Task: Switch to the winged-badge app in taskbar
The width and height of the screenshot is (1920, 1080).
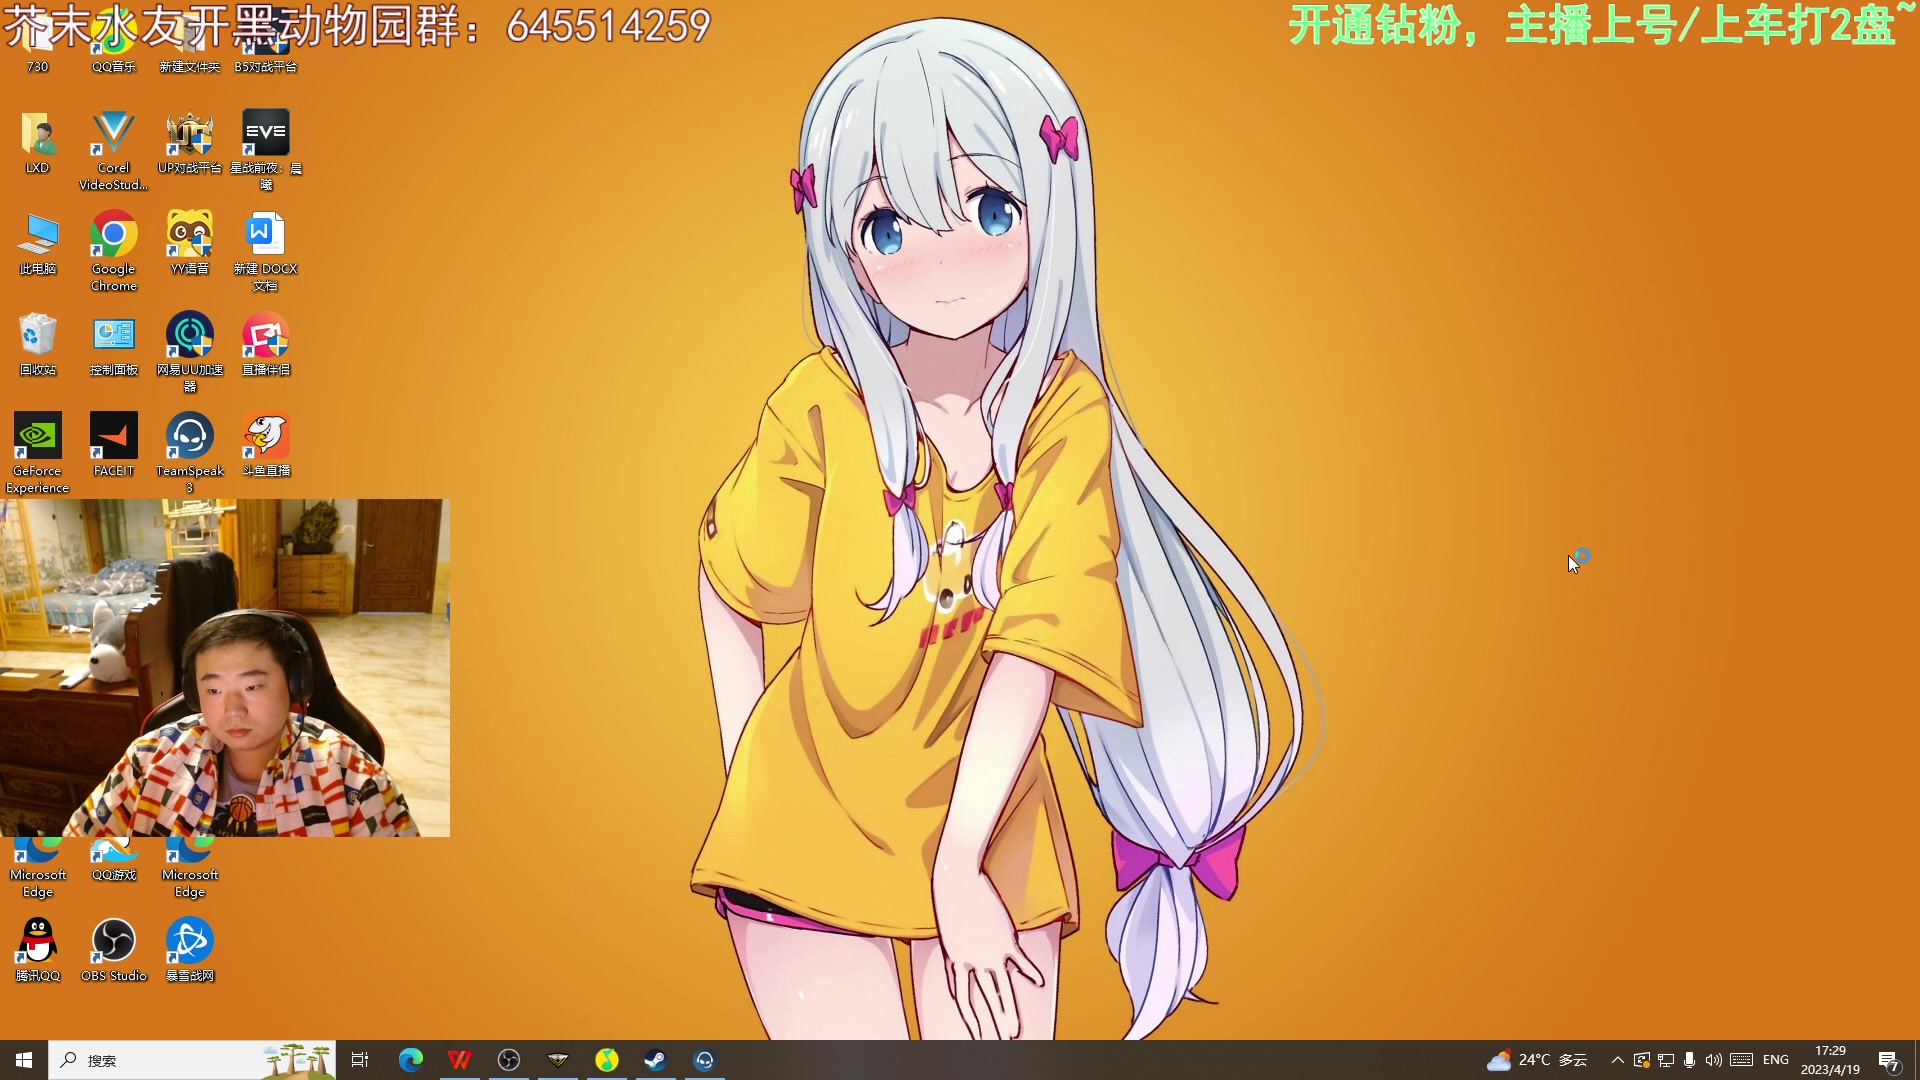Action: pos(557,1060)
